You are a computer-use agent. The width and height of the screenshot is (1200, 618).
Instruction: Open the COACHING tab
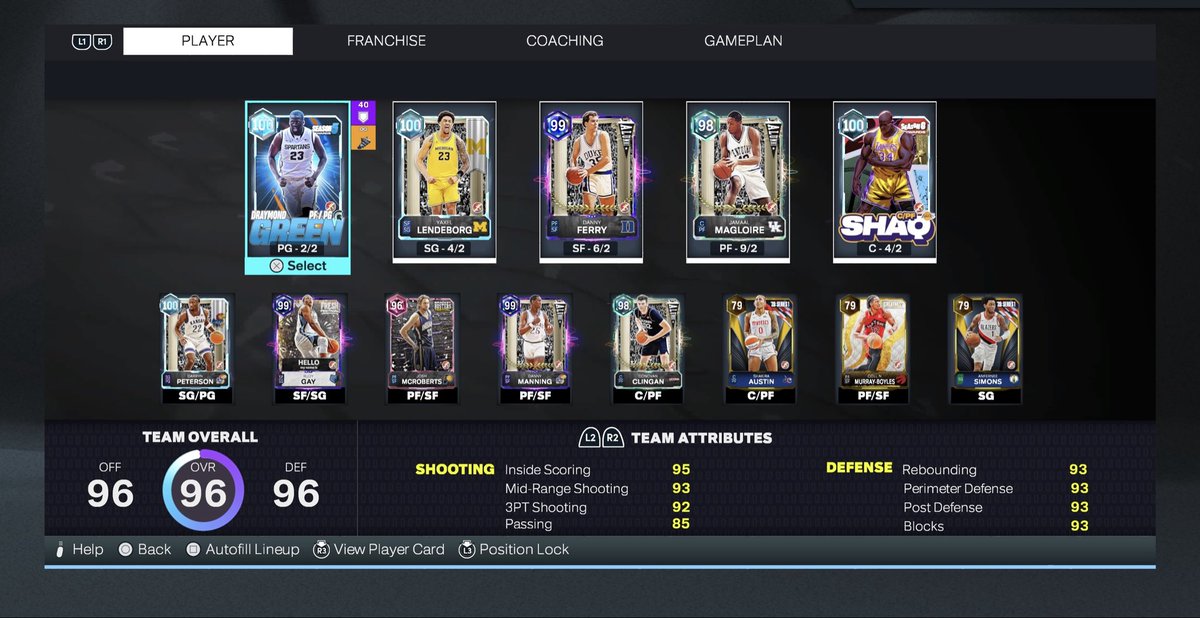pyautogui.click(x=565, y=41)
